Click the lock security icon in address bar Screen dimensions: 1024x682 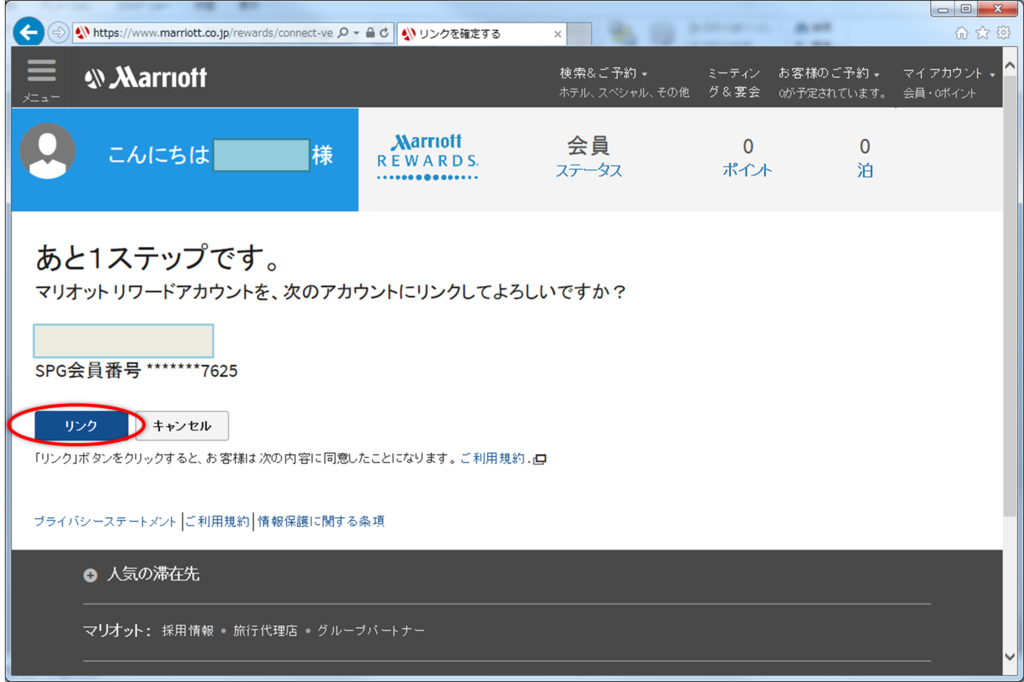[x=370, y=33]
